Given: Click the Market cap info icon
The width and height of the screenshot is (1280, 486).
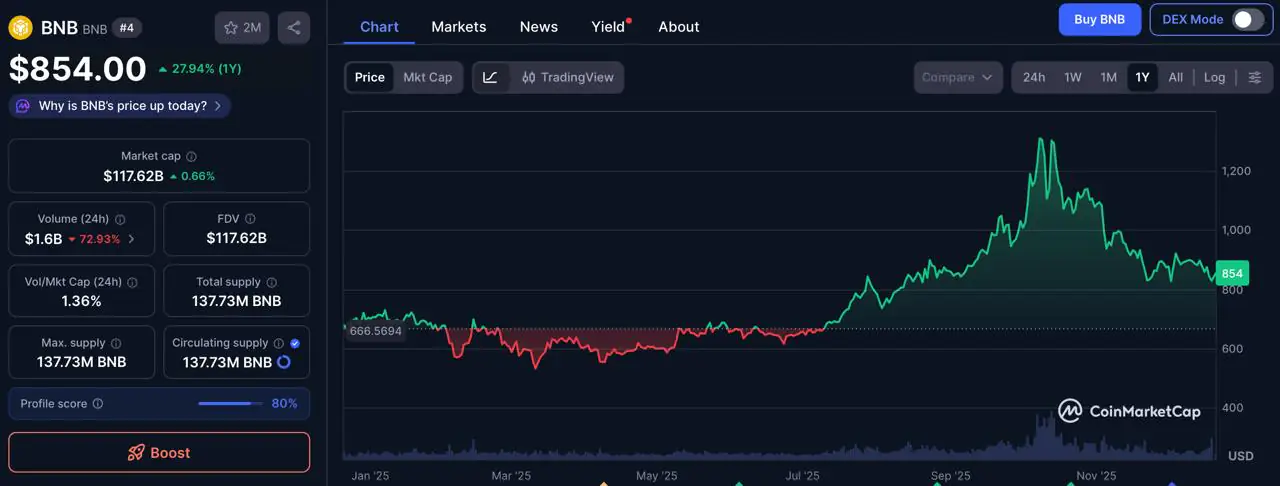Looking at the screenshot, I should (192, 157).
